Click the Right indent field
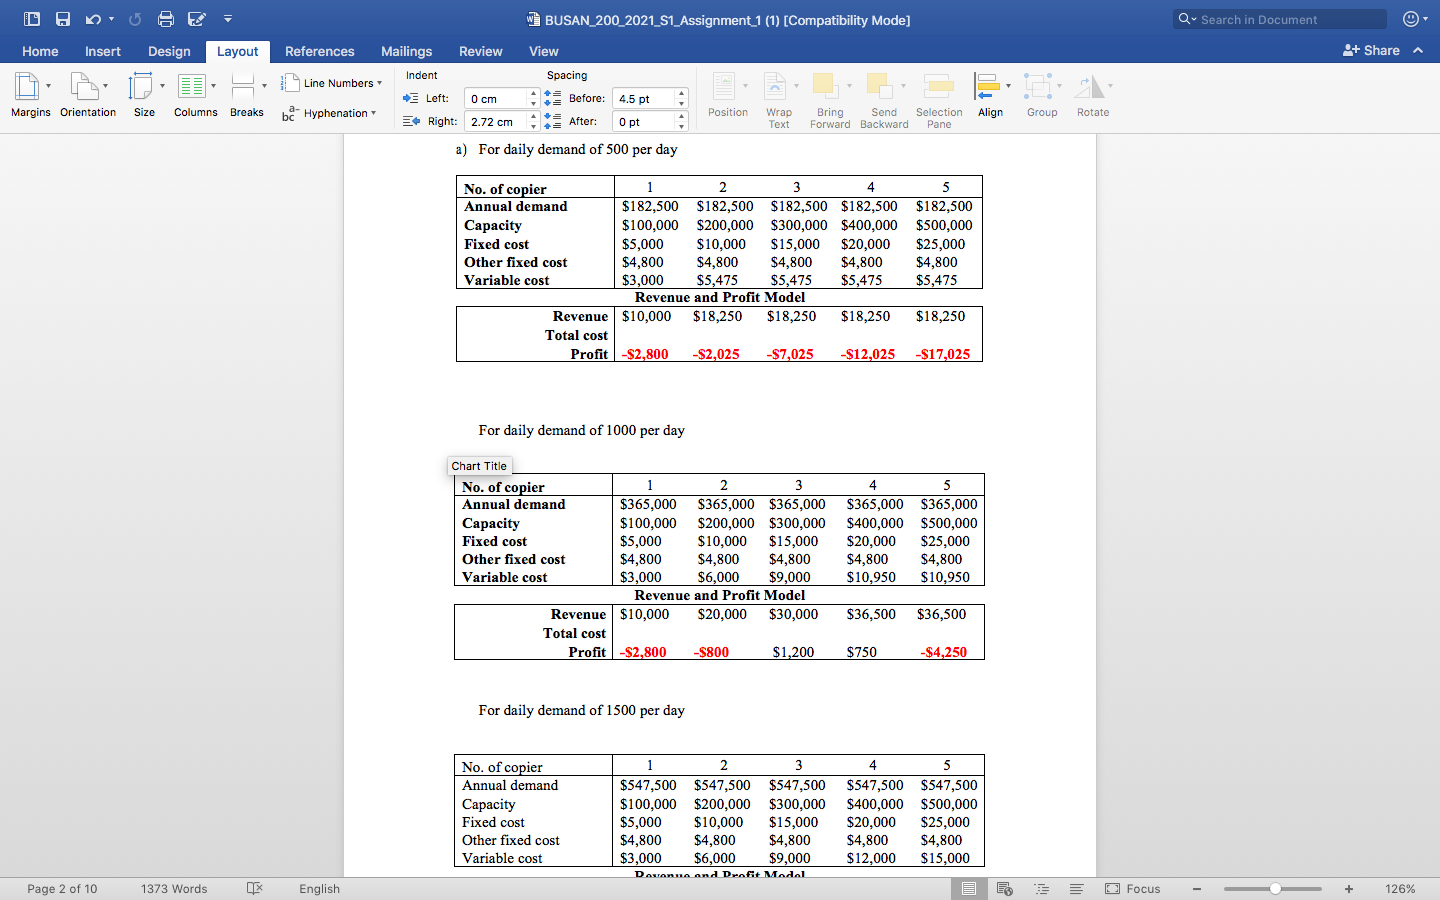1440x900 pixels. [496, 121]
